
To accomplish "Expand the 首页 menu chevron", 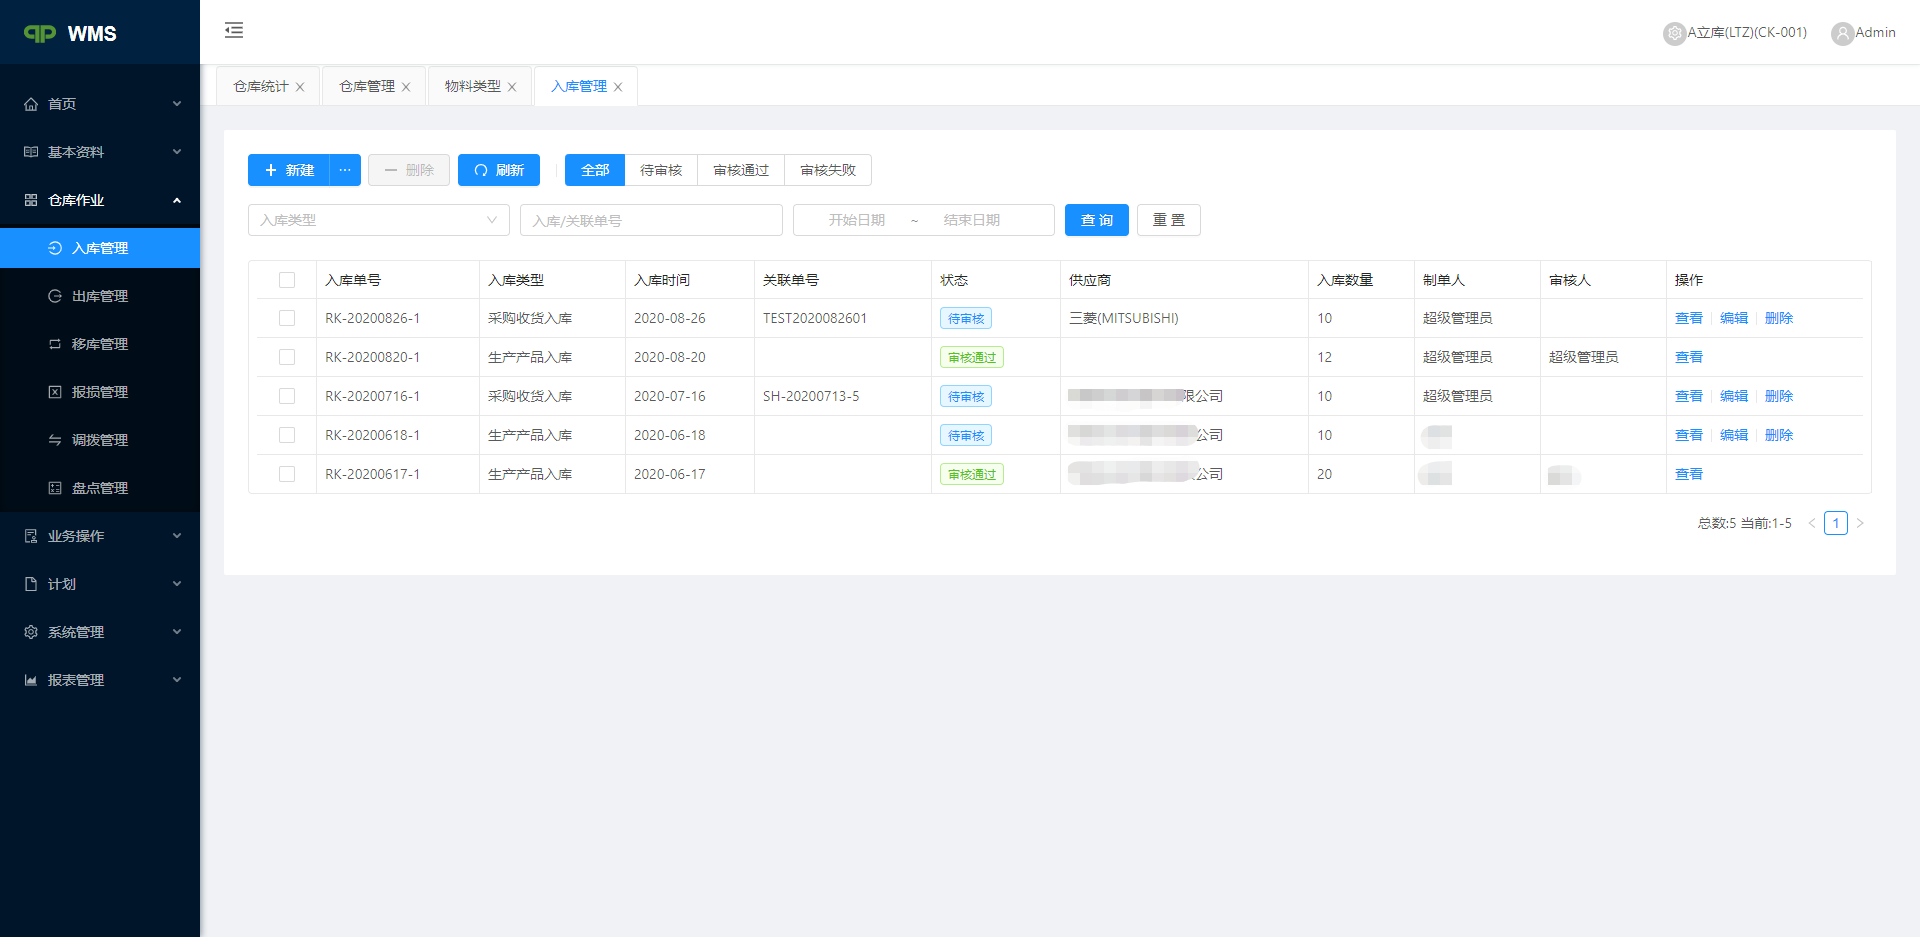I will [177, 104].
